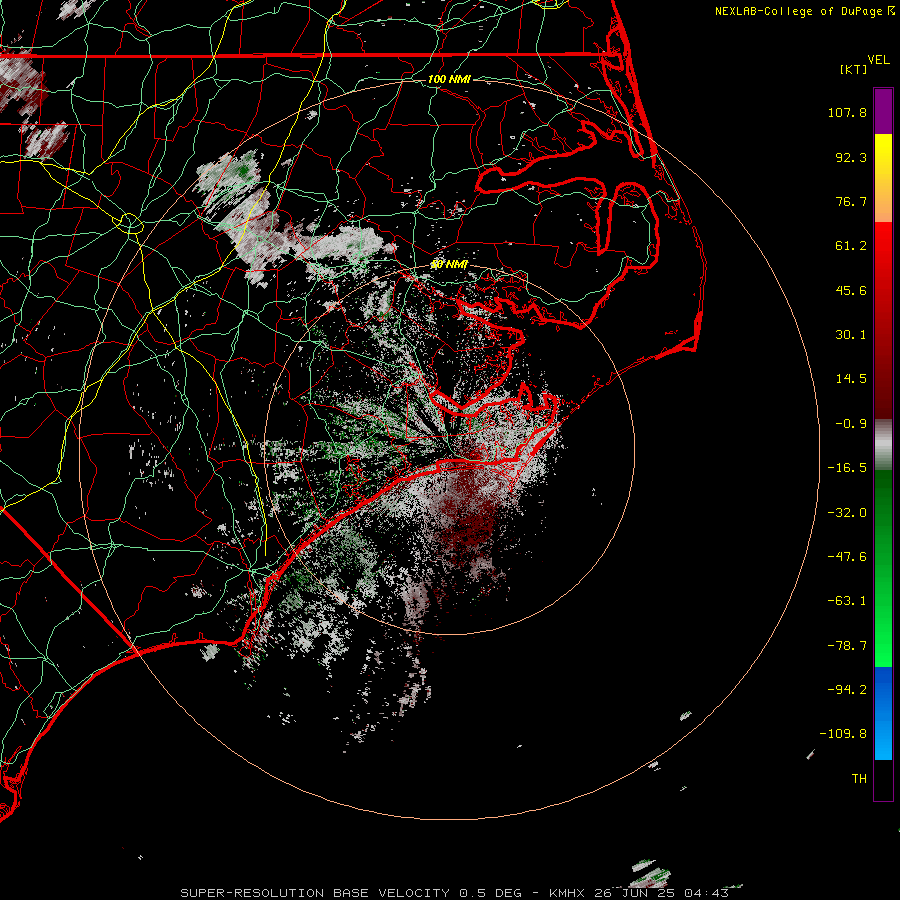Click the VEL legend title
This screenshot has height=900, width=900.
[878, 60]
